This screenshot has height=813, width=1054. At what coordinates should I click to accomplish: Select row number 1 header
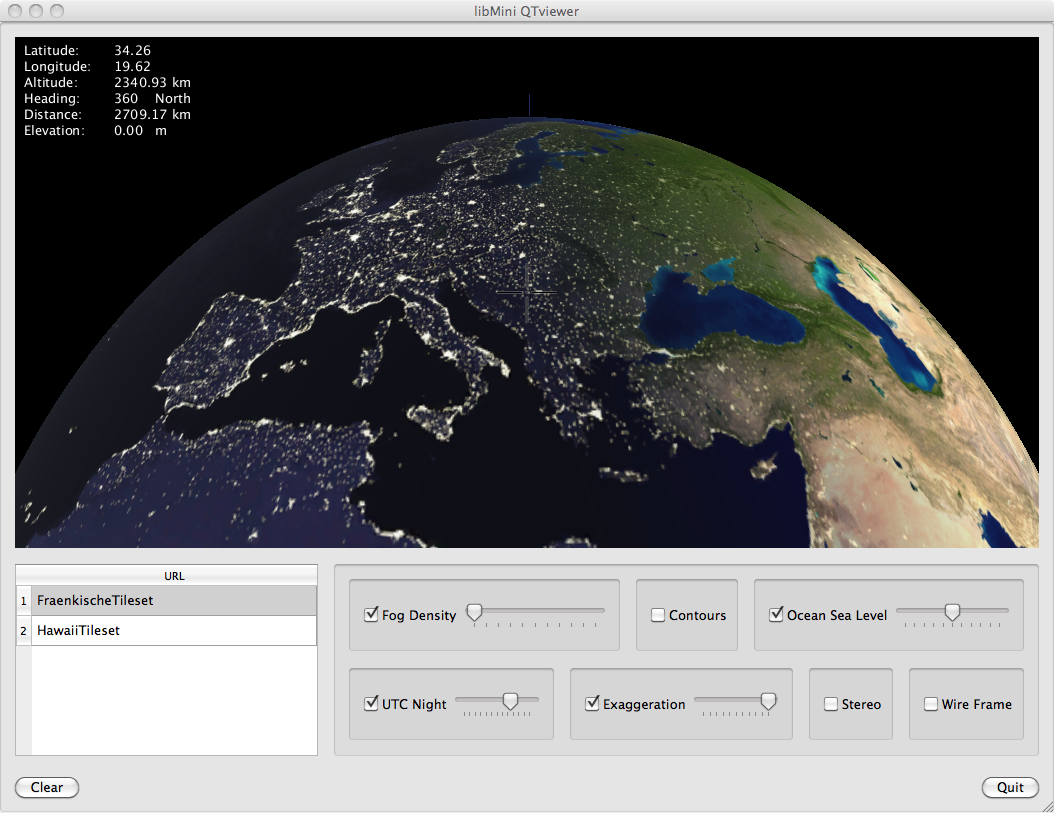coord(24,601)
